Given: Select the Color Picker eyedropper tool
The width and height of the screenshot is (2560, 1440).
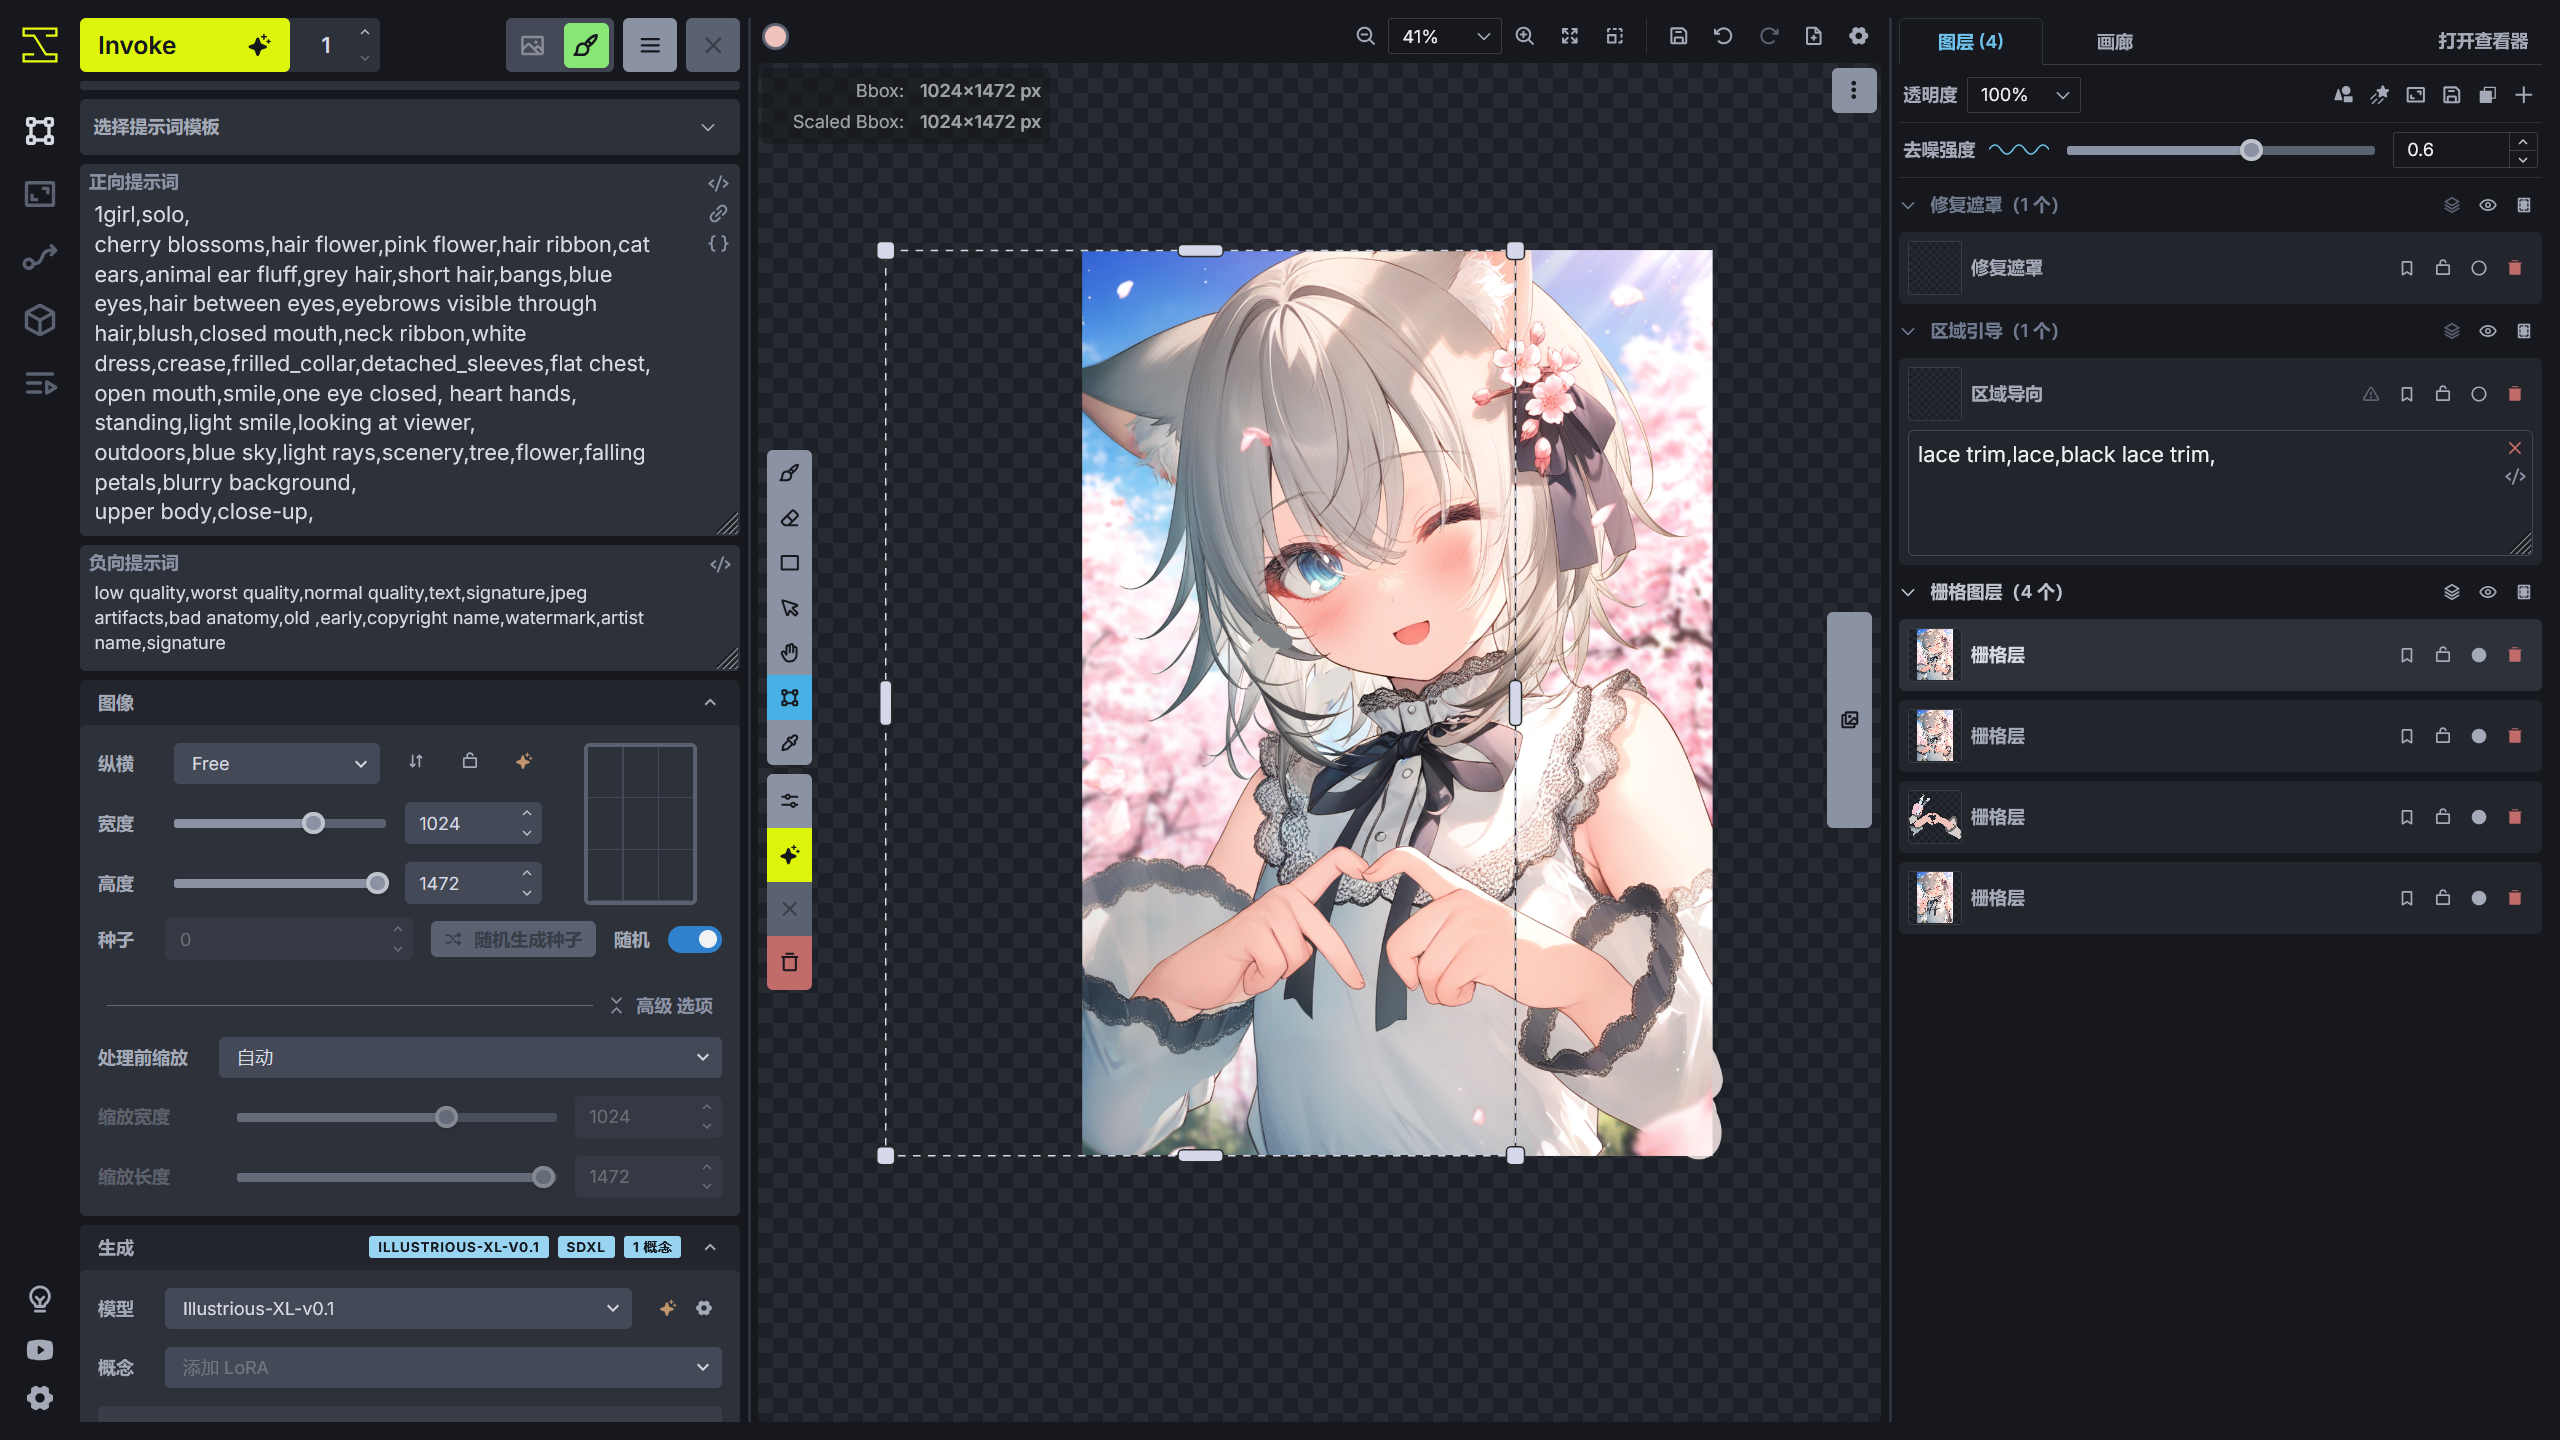Looking at the screenshot, I should 789,743.
